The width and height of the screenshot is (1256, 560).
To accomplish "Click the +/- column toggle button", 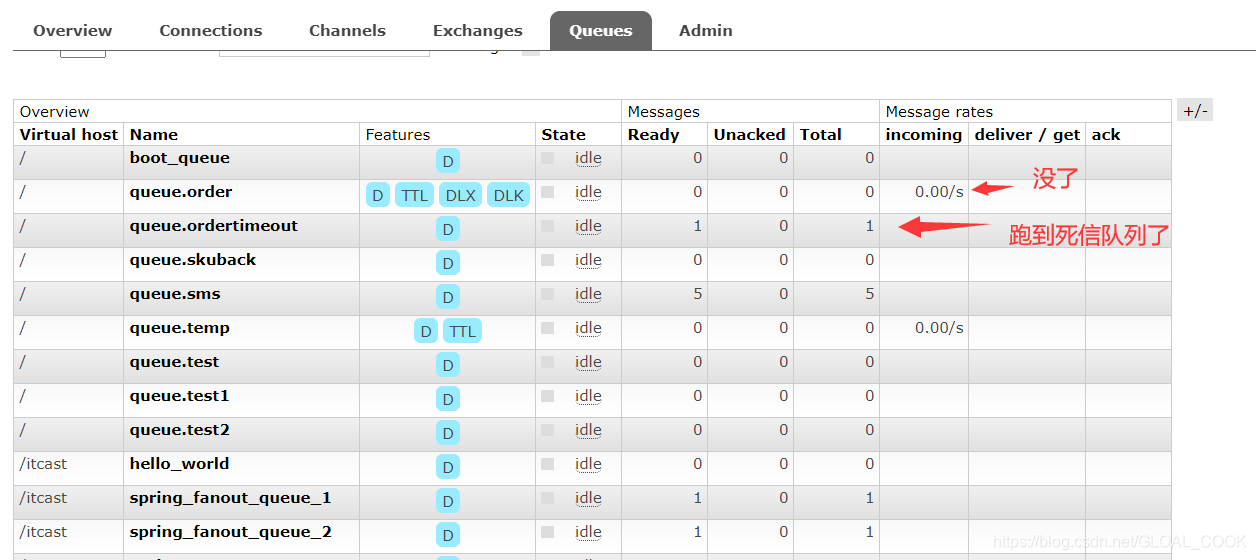I will 1195,111.
